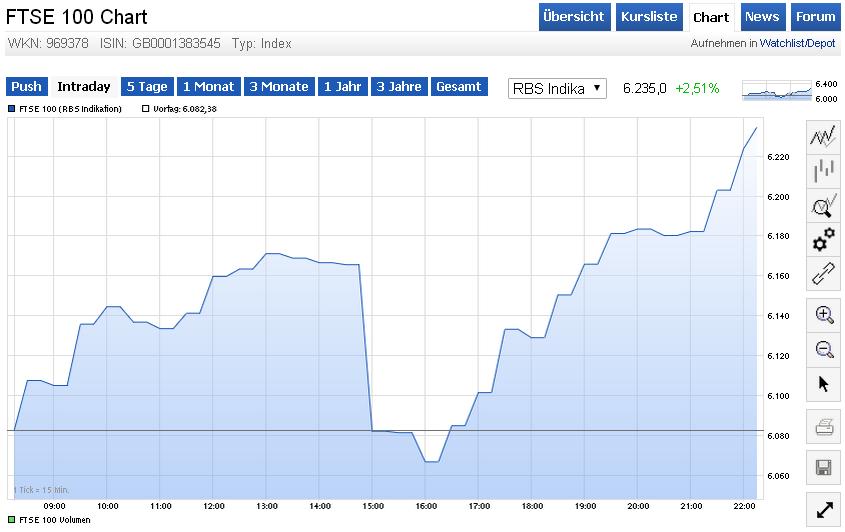Save chart with the floppy disk icon

[x=824, y=468]
